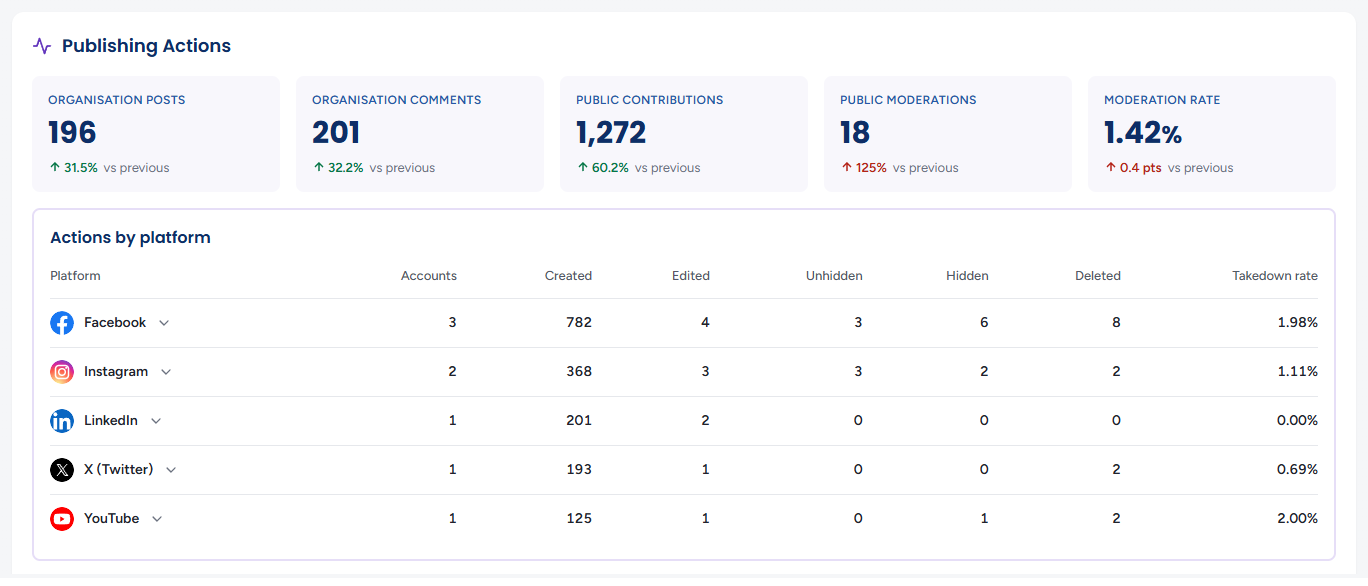Viewport: 1368px width, 586px height.
Task: Click the Actions by platform heading
Action: pos(130,238)
